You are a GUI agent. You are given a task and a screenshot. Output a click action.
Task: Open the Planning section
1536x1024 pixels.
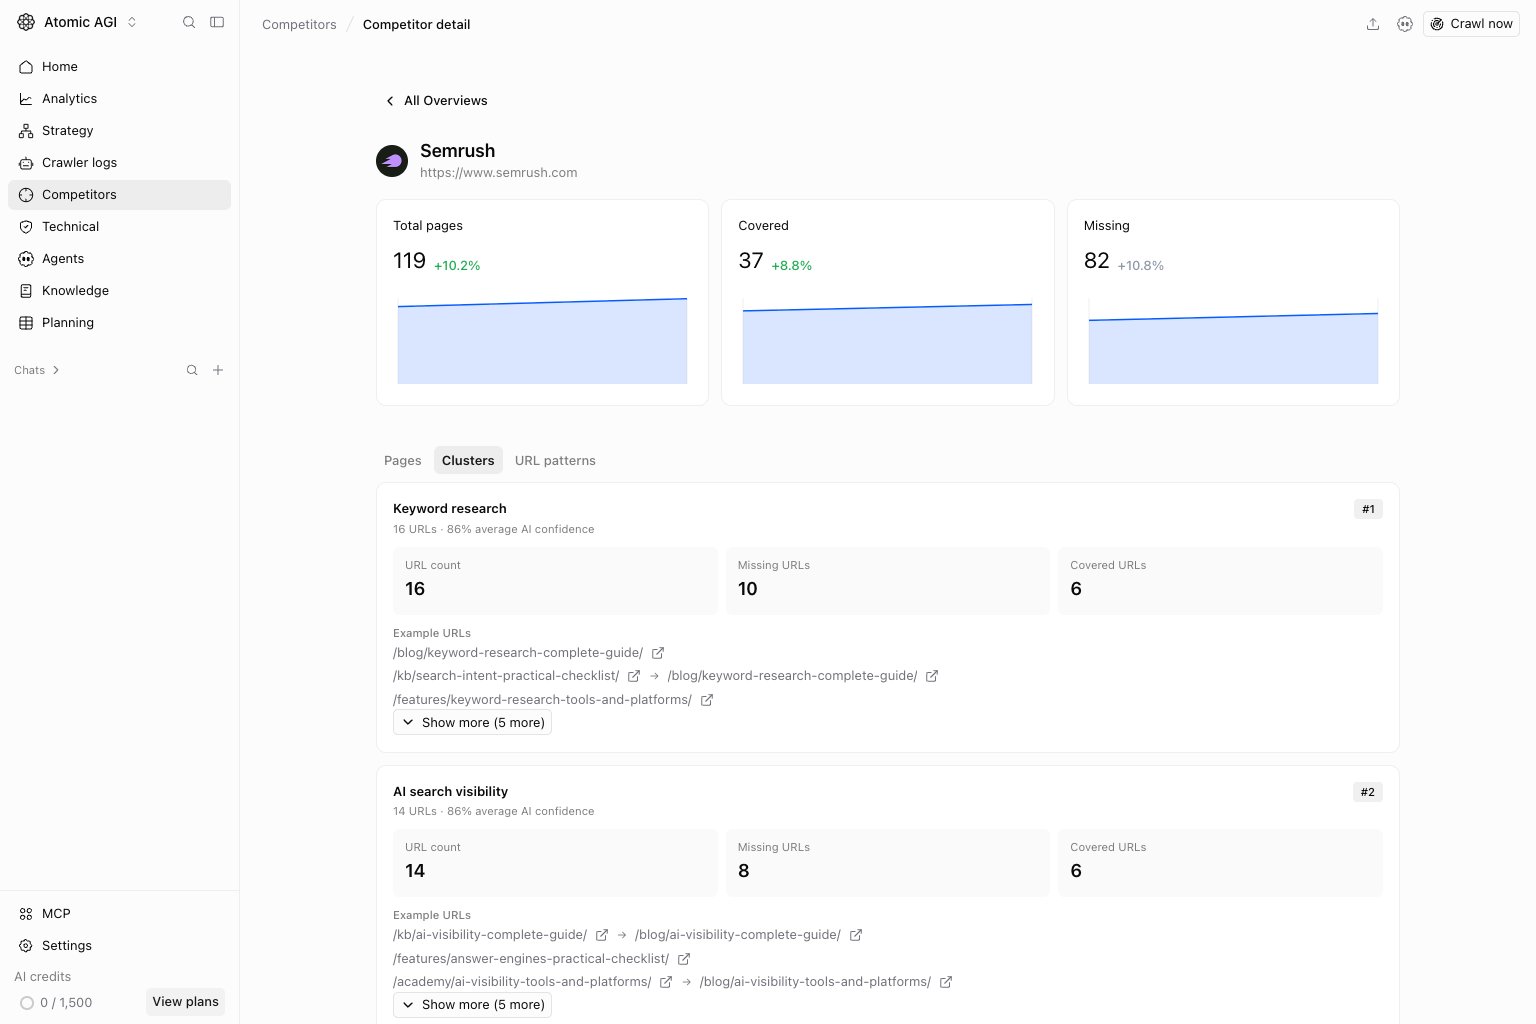click(119, 323)
